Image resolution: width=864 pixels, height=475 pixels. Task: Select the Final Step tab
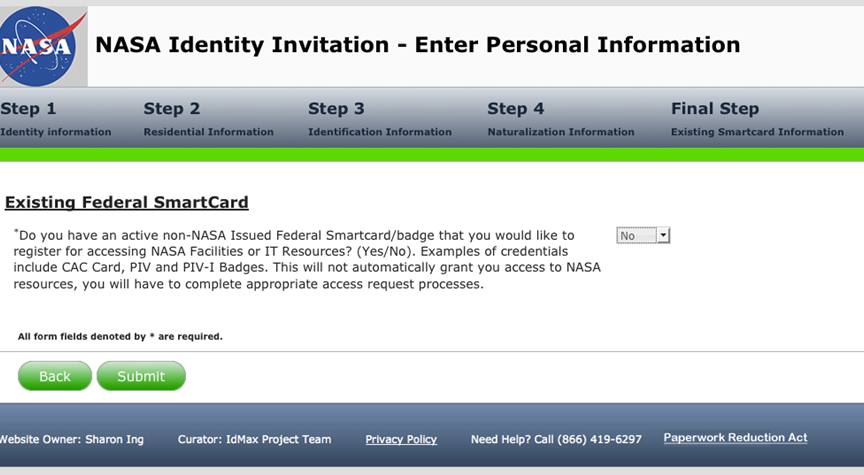pyautogui.click(x=757, y=119)
